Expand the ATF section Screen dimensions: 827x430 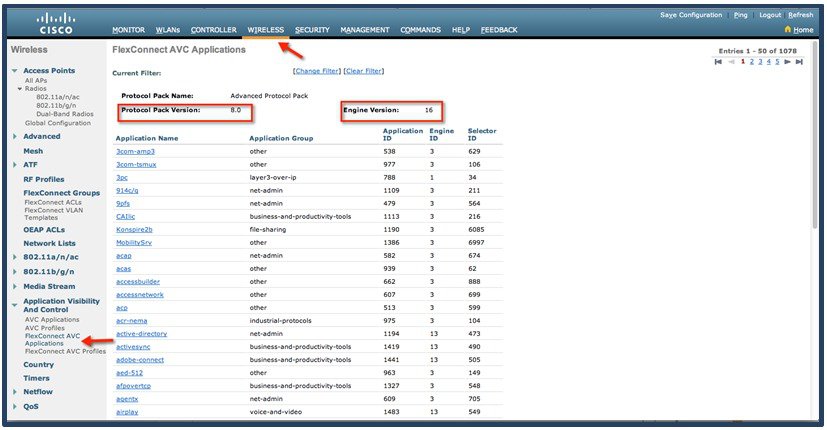[x=15, y=165]
